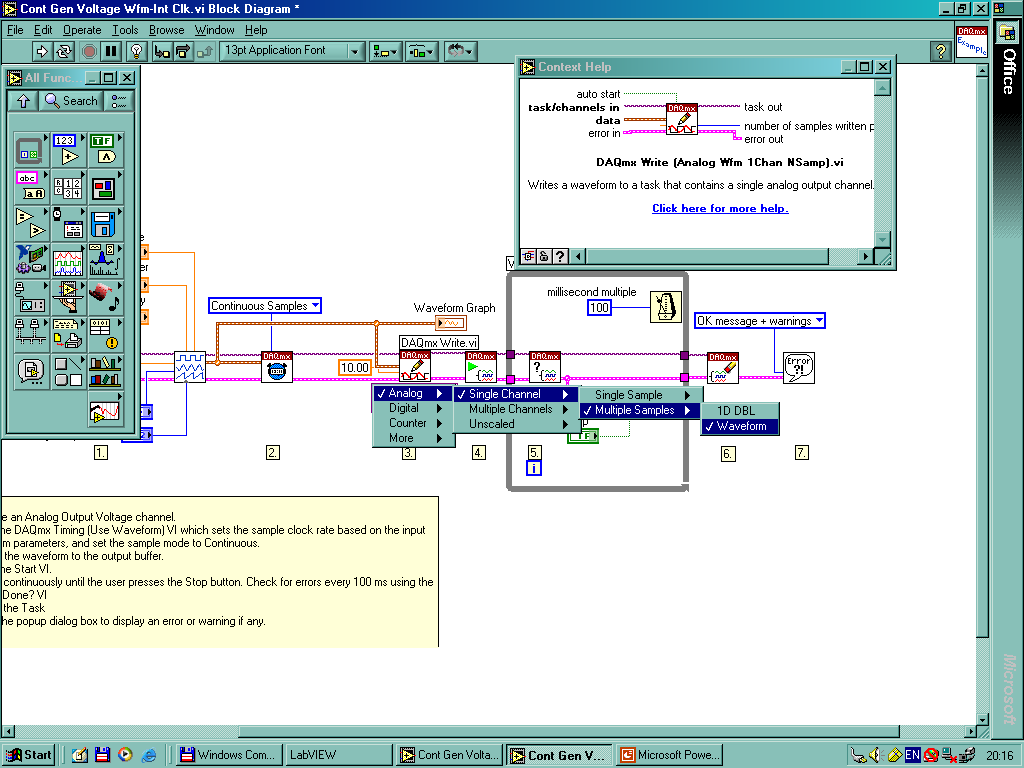Open the Graphics and Sound palette icon
Viewport: 1024px width, 768px height.
105,298
